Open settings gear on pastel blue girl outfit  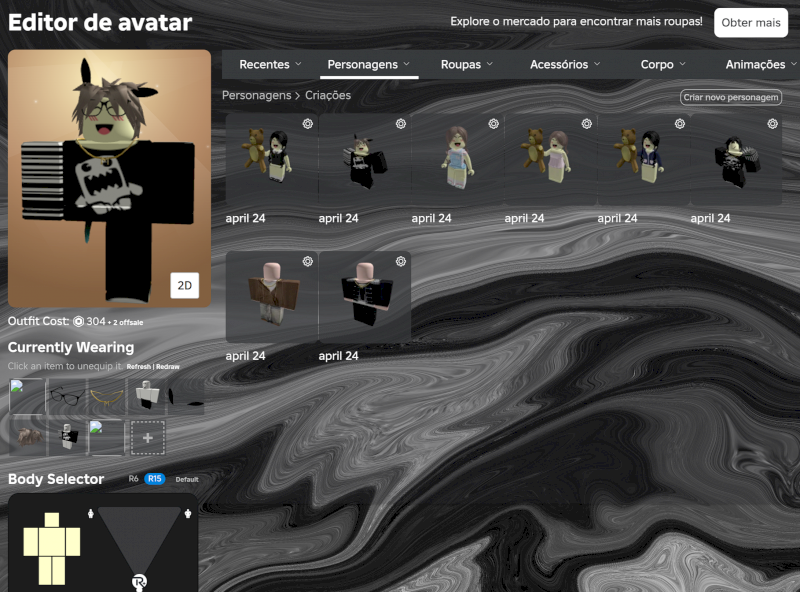pos(493,124)
